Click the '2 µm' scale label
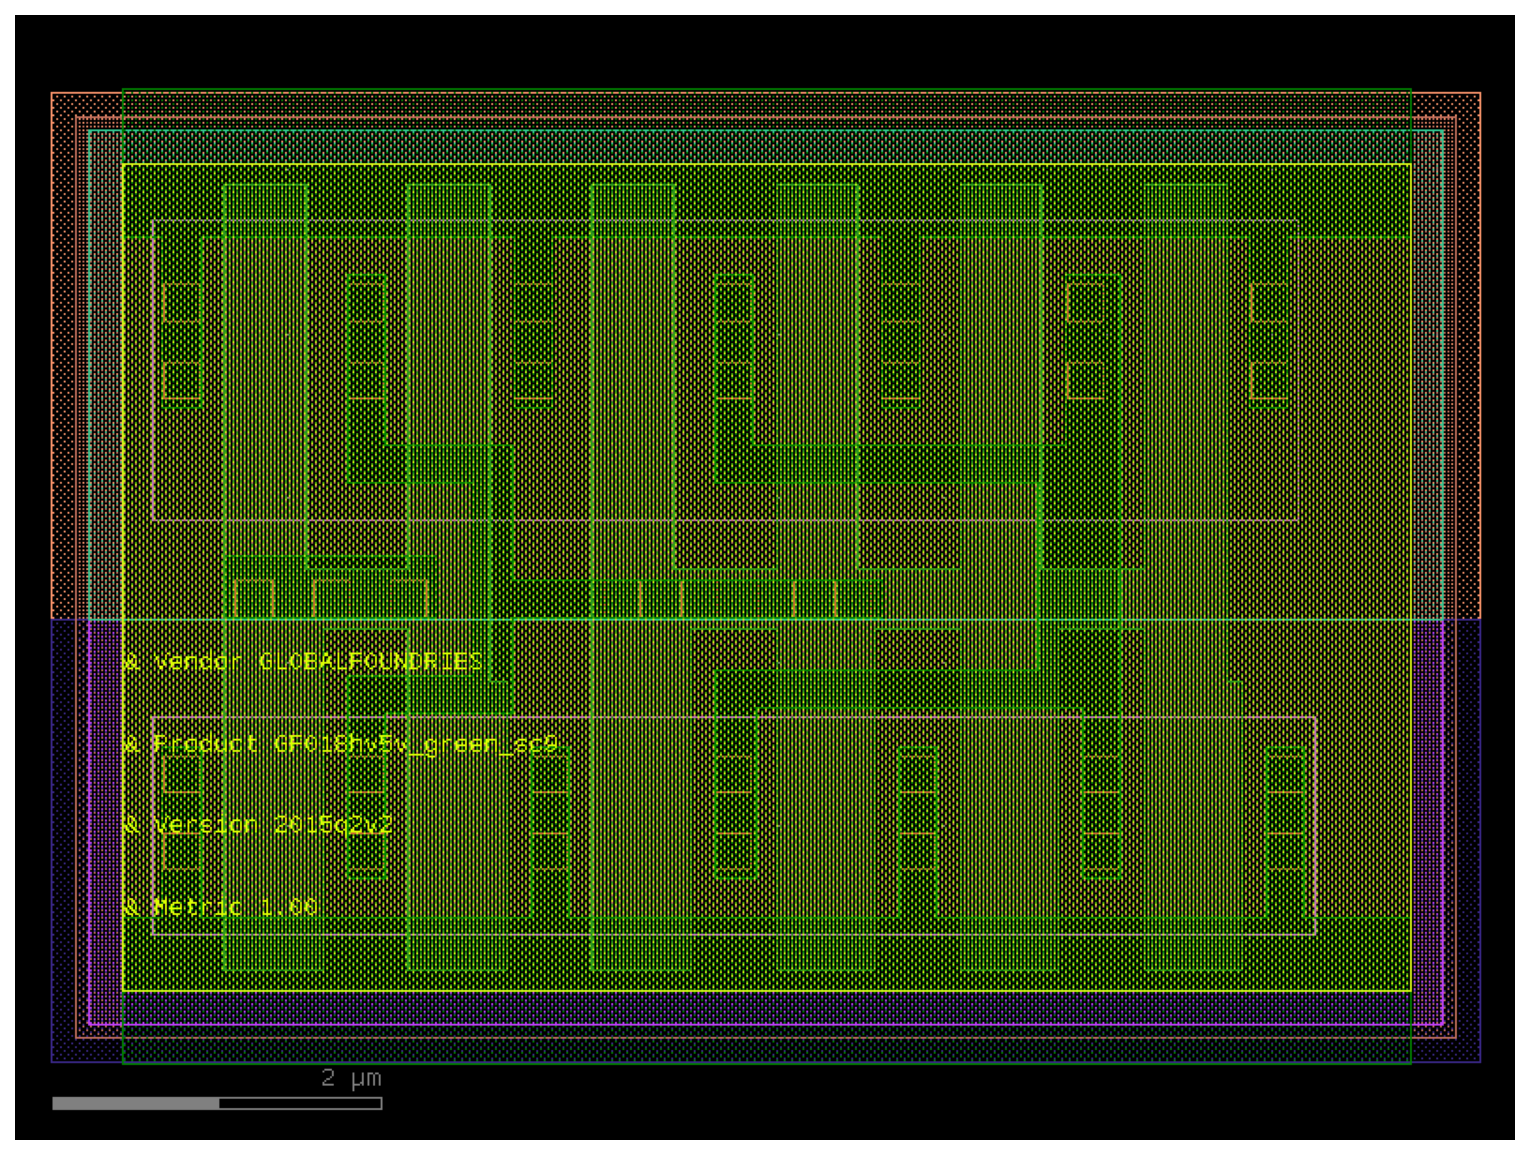Screen dimensions: 1530x1155 point(351,1078)
